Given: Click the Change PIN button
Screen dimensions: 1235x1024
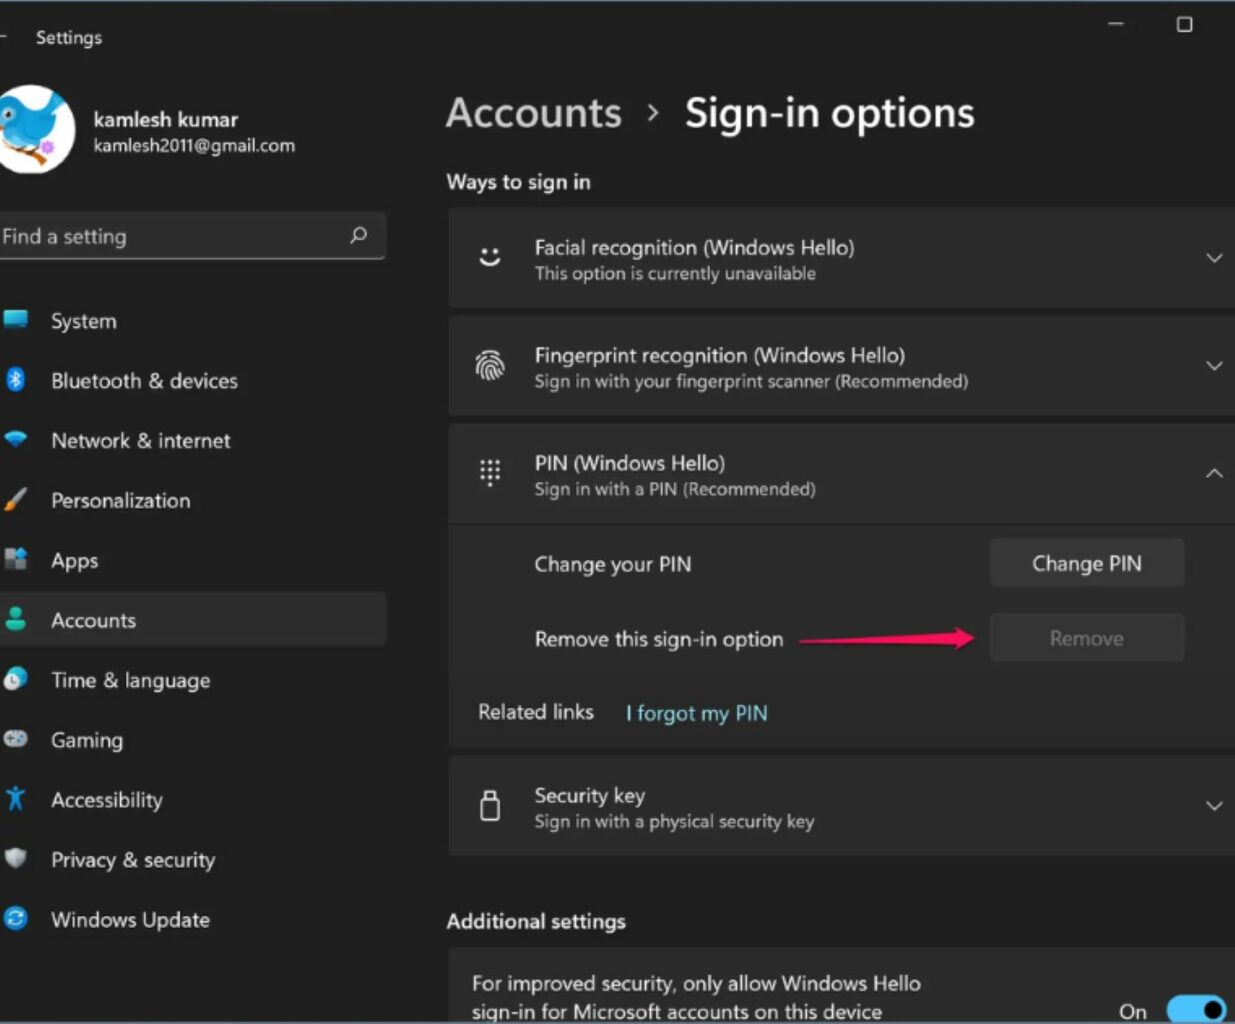Looking at the screenshot, I should pyautogui.click(x=1087, y=563).
